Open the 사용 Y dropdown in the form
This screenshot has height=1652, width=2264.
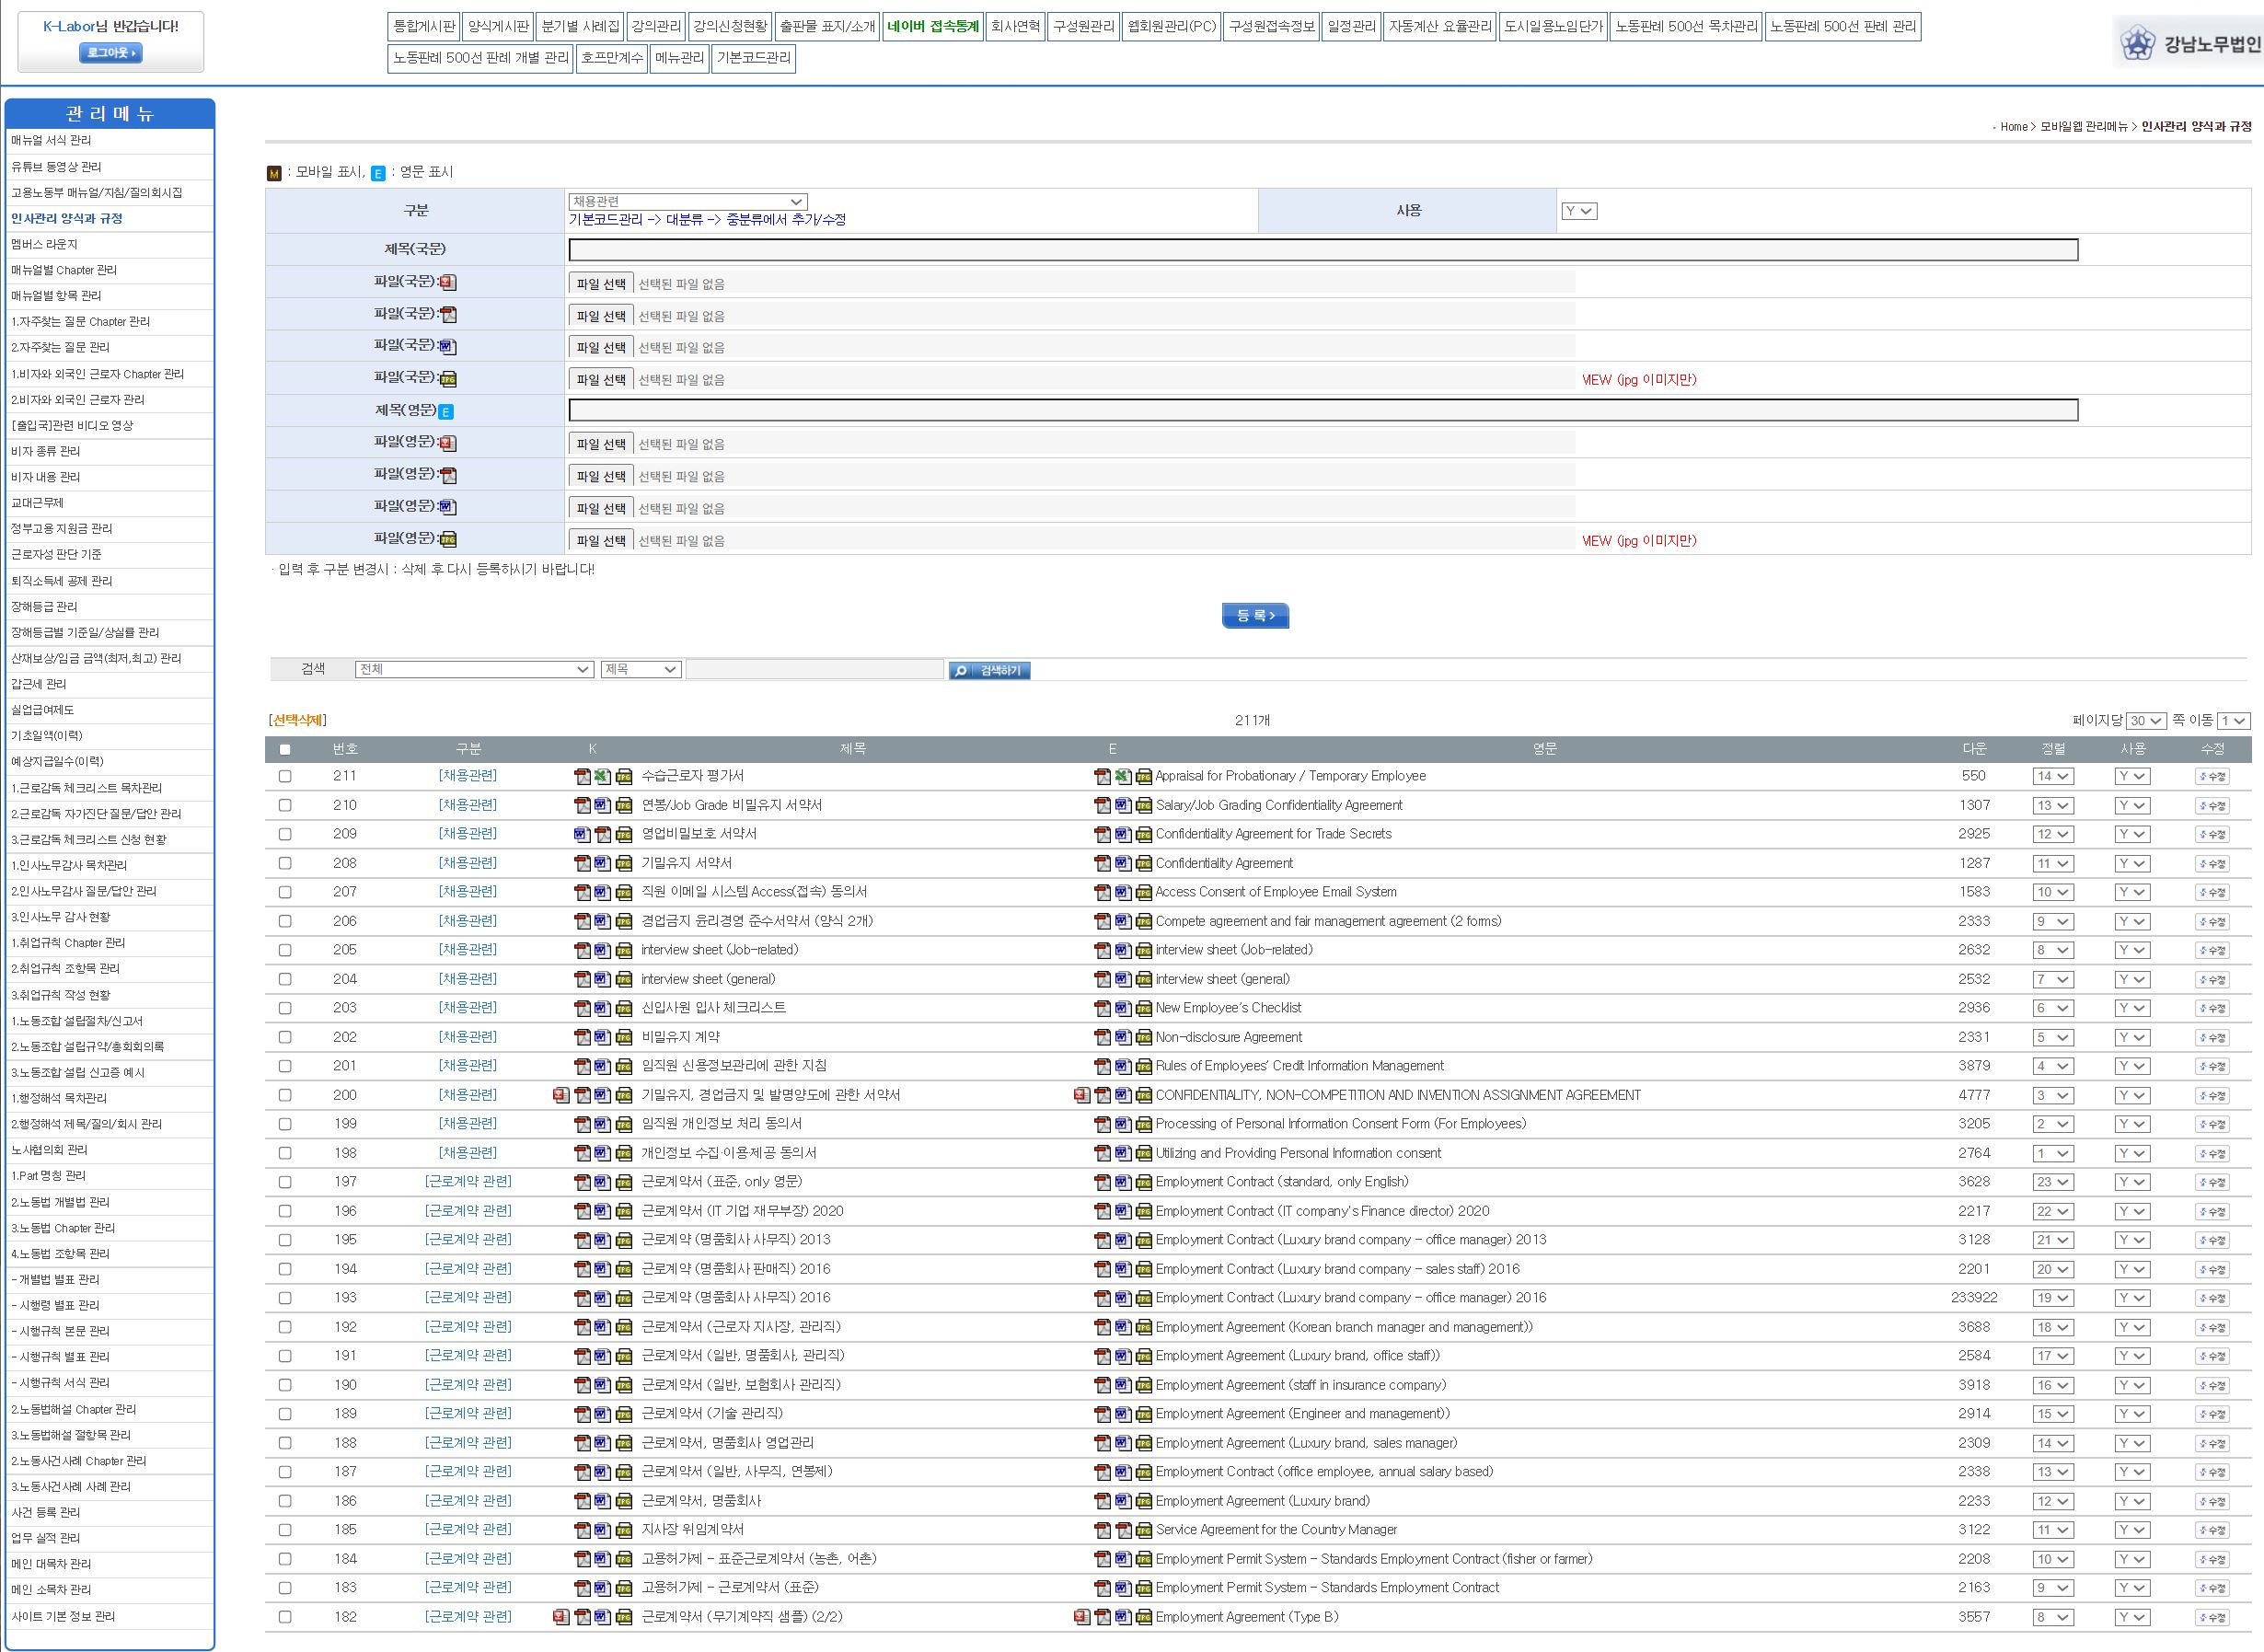click(1578, 211)
